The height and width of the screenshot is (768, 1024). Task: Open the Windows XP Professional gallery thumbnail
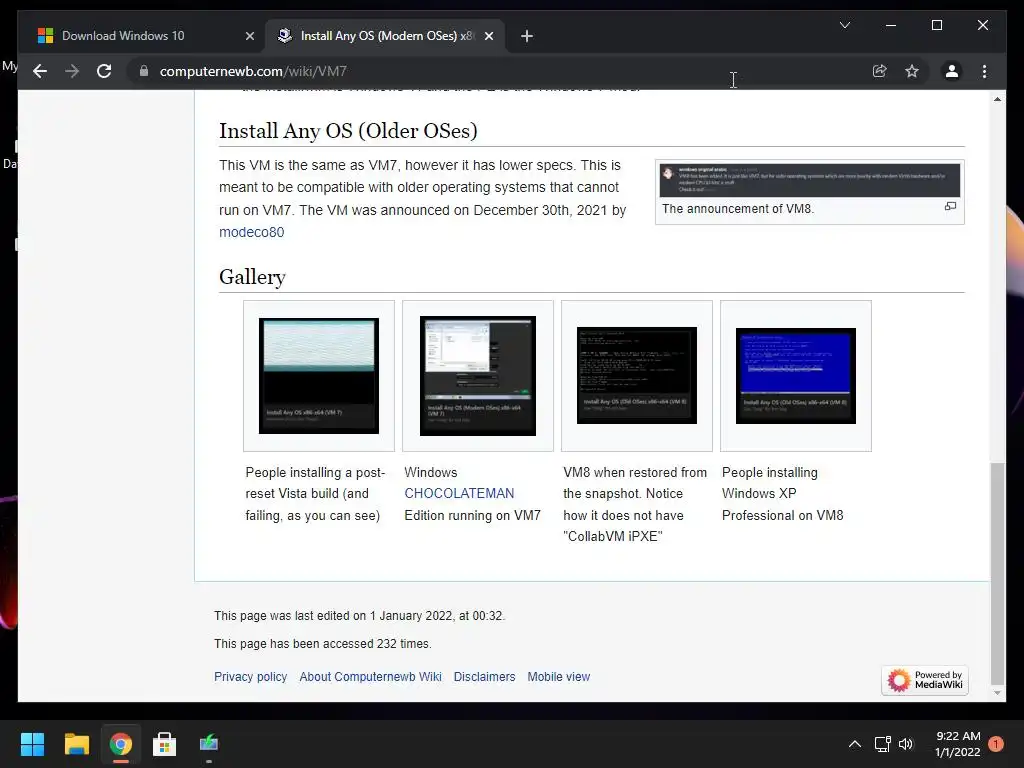click(795, 376)
